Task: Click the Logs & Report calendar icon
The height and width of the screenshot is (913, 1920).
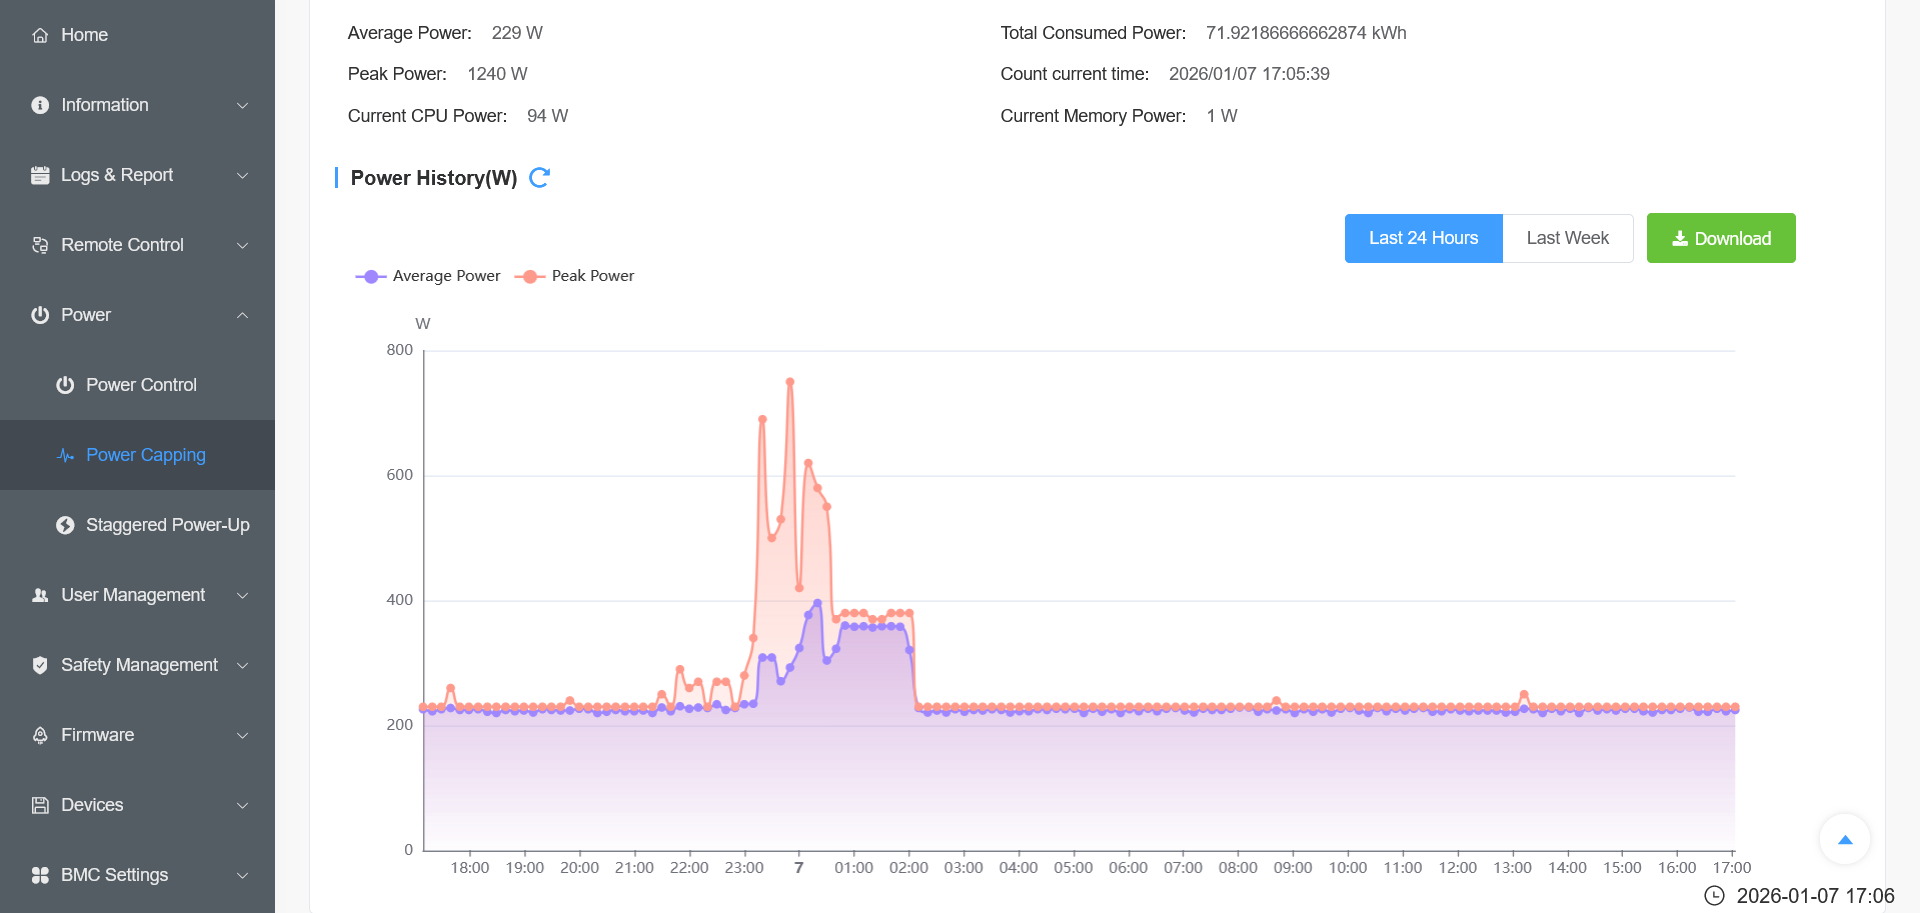Action: (40, 175)
